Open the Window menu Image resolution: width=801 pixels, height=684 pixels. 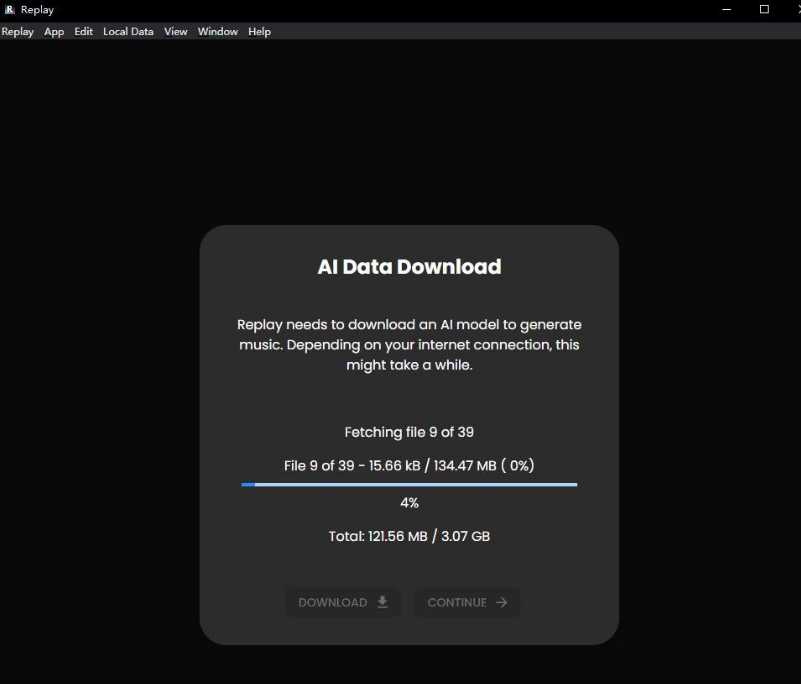(217, 32)
